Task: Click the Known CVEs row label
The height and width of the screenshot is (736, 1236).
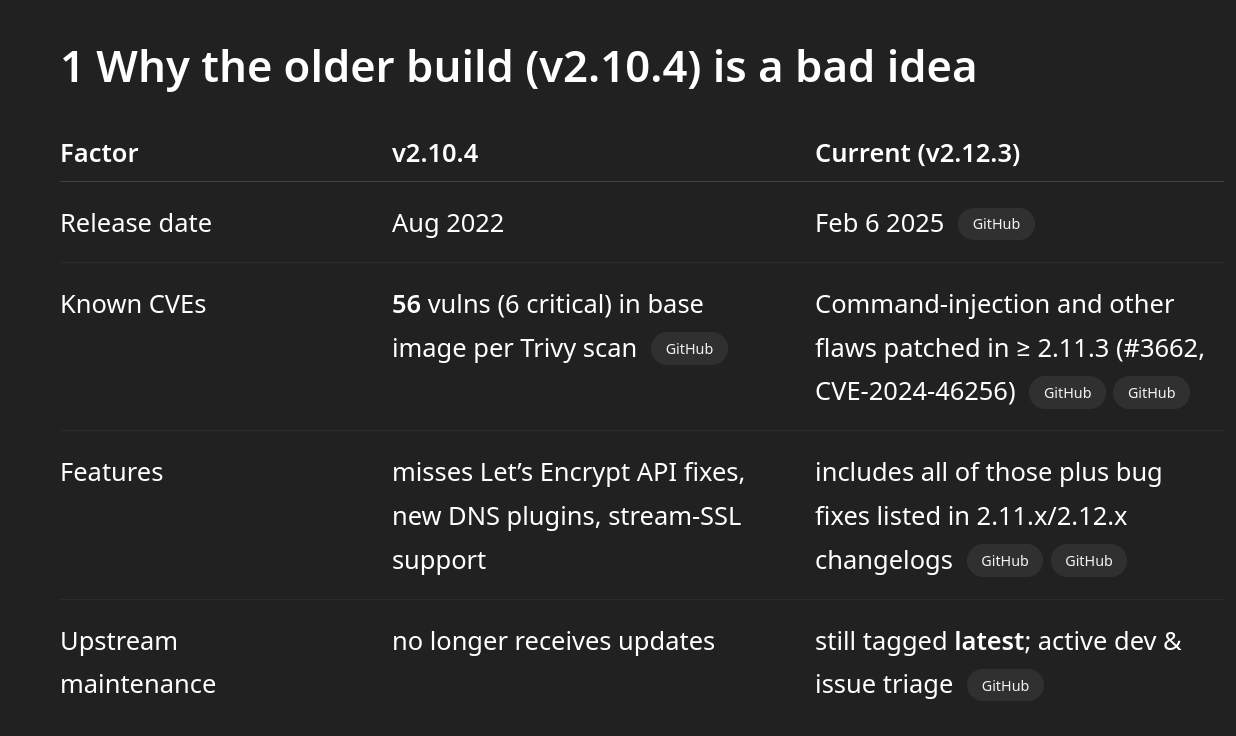Action: click(133, 304)
